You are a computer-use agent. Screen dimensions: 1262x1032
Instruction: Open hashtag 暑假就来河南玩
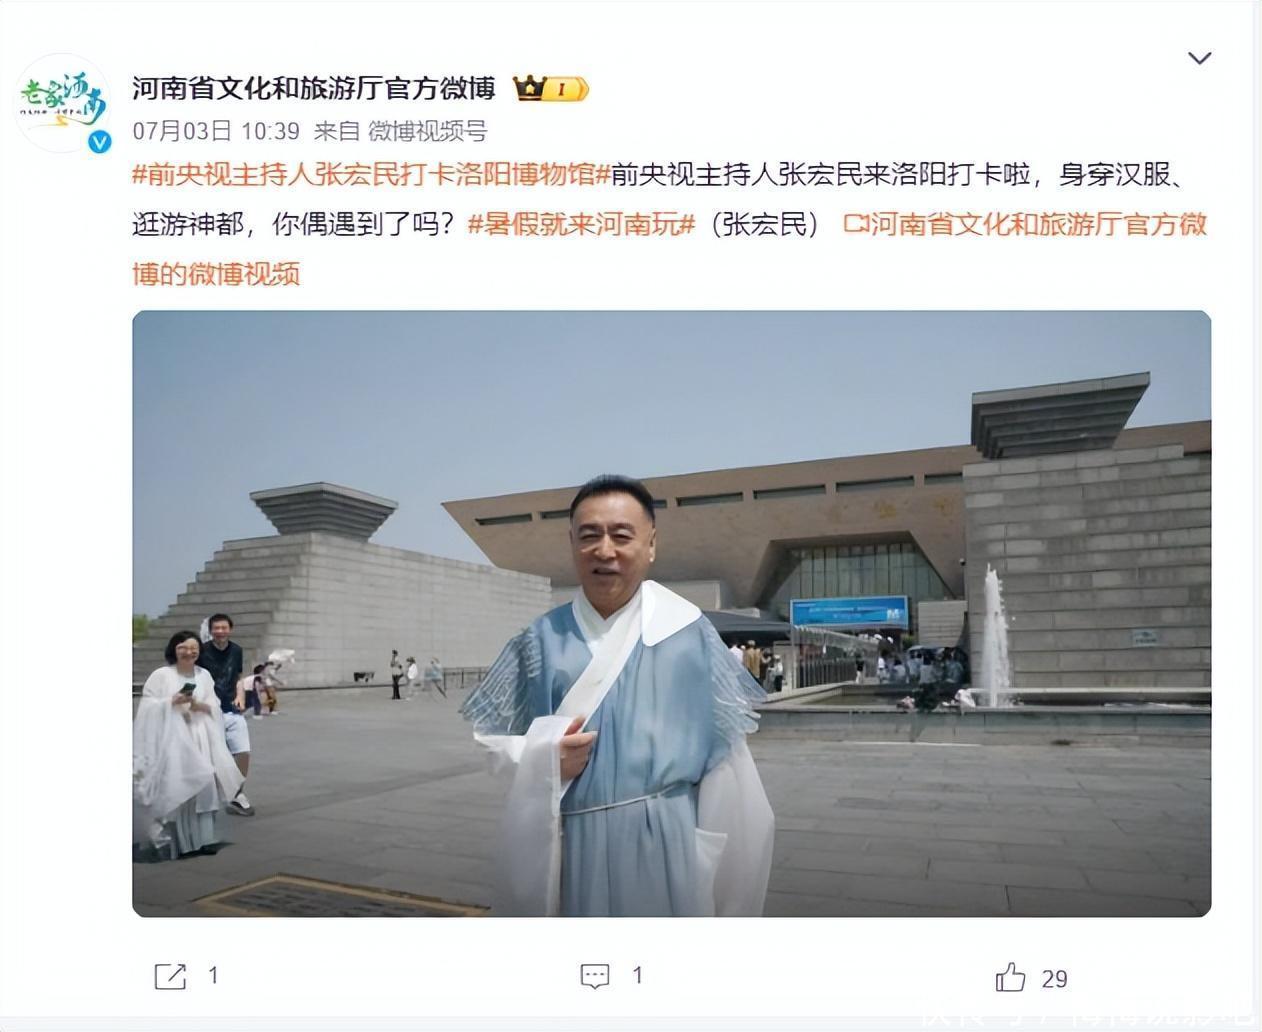tap(581, 224)
